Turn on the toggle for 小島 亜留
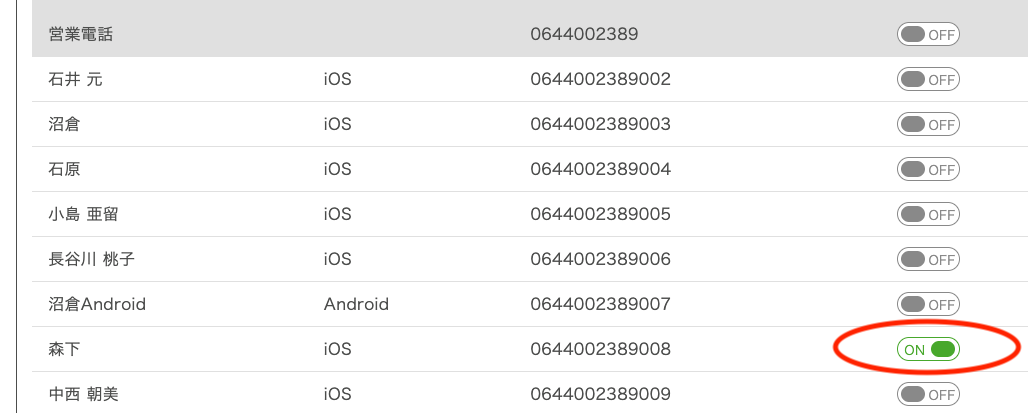This screenshot has height=413, width=1028. 928,215
